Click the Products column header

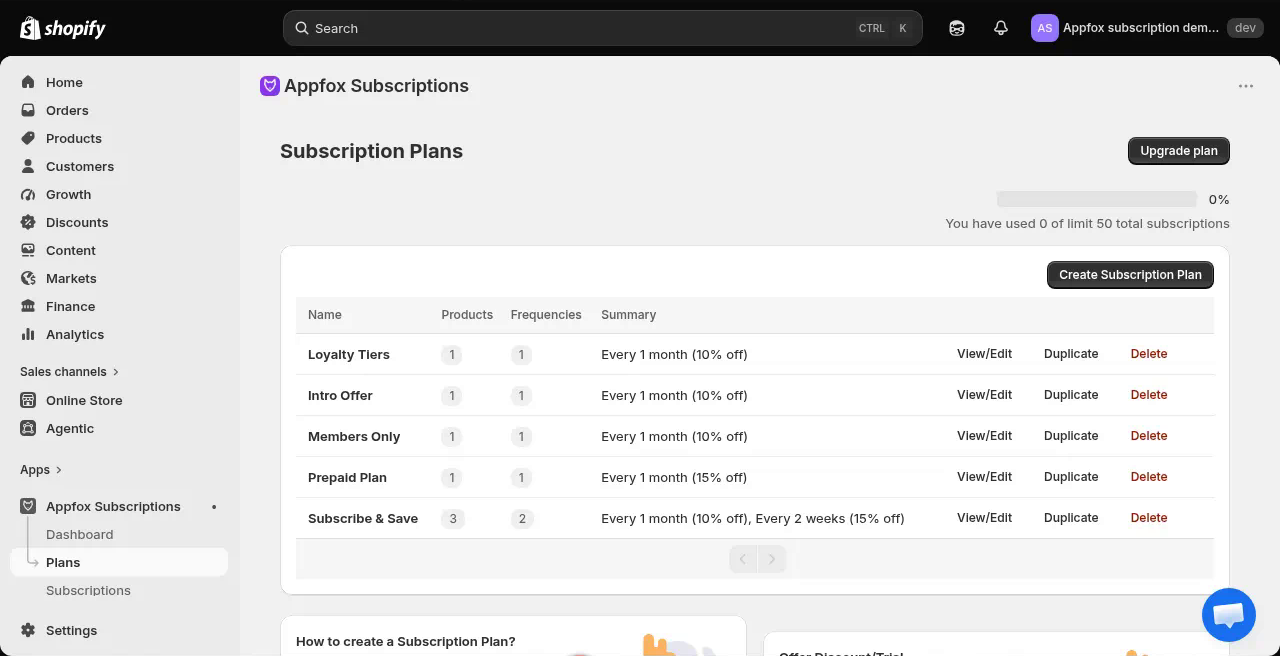[x=467, y=315]
